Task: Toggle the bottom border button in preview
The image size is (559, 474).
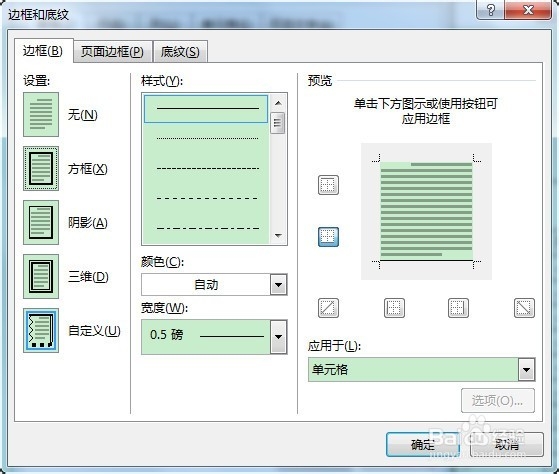Action: (328, 237)
